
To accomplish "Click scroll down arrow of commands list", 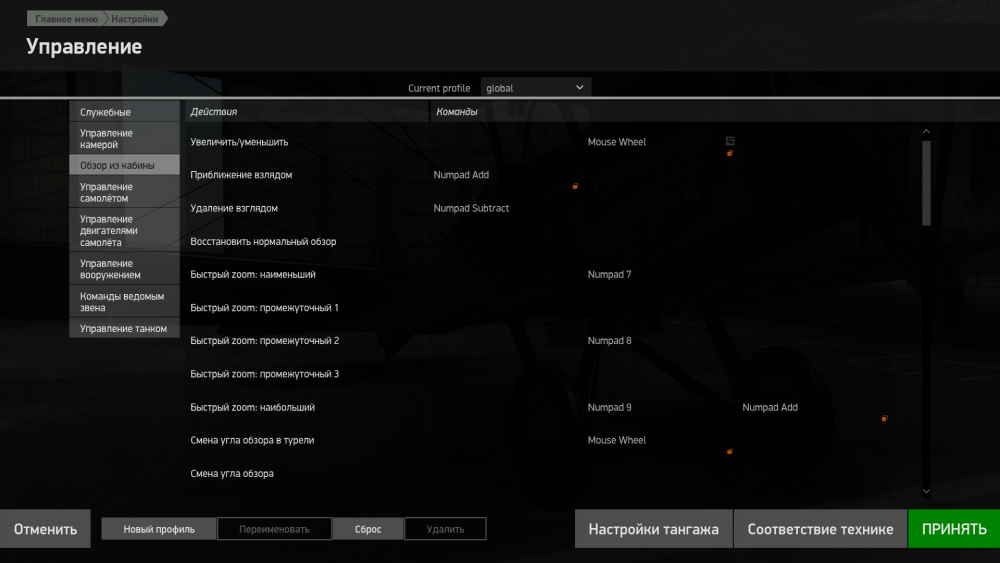I will point(926,492).
